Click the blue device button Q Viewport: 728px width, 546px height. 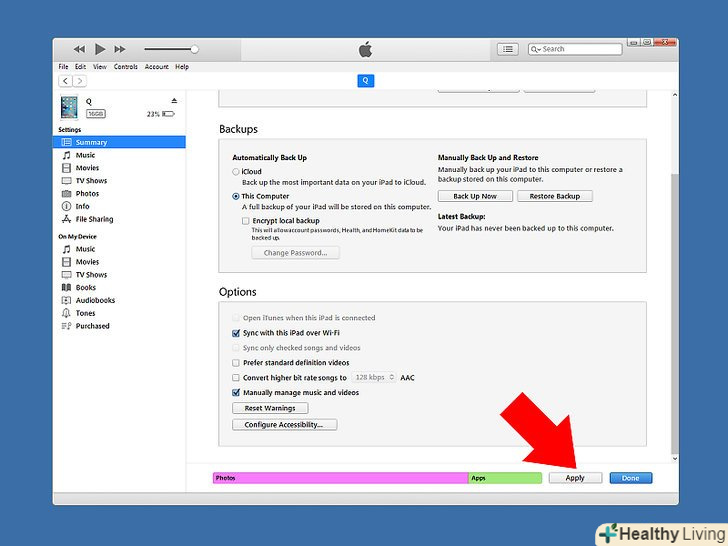coord(366,81)
